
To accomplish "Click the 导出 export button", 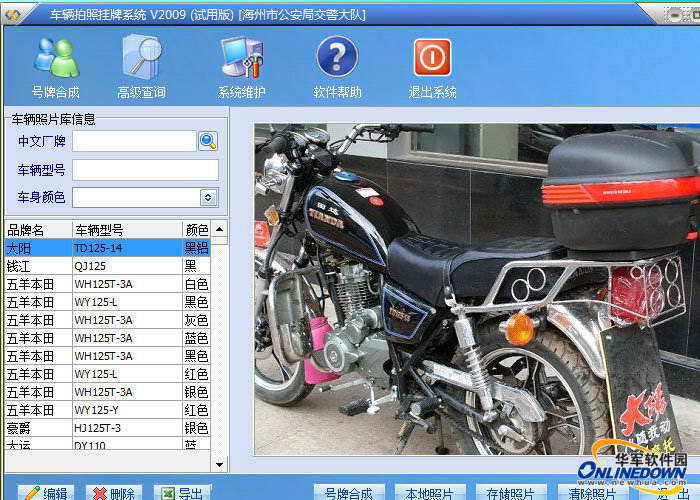I will 182,493.
